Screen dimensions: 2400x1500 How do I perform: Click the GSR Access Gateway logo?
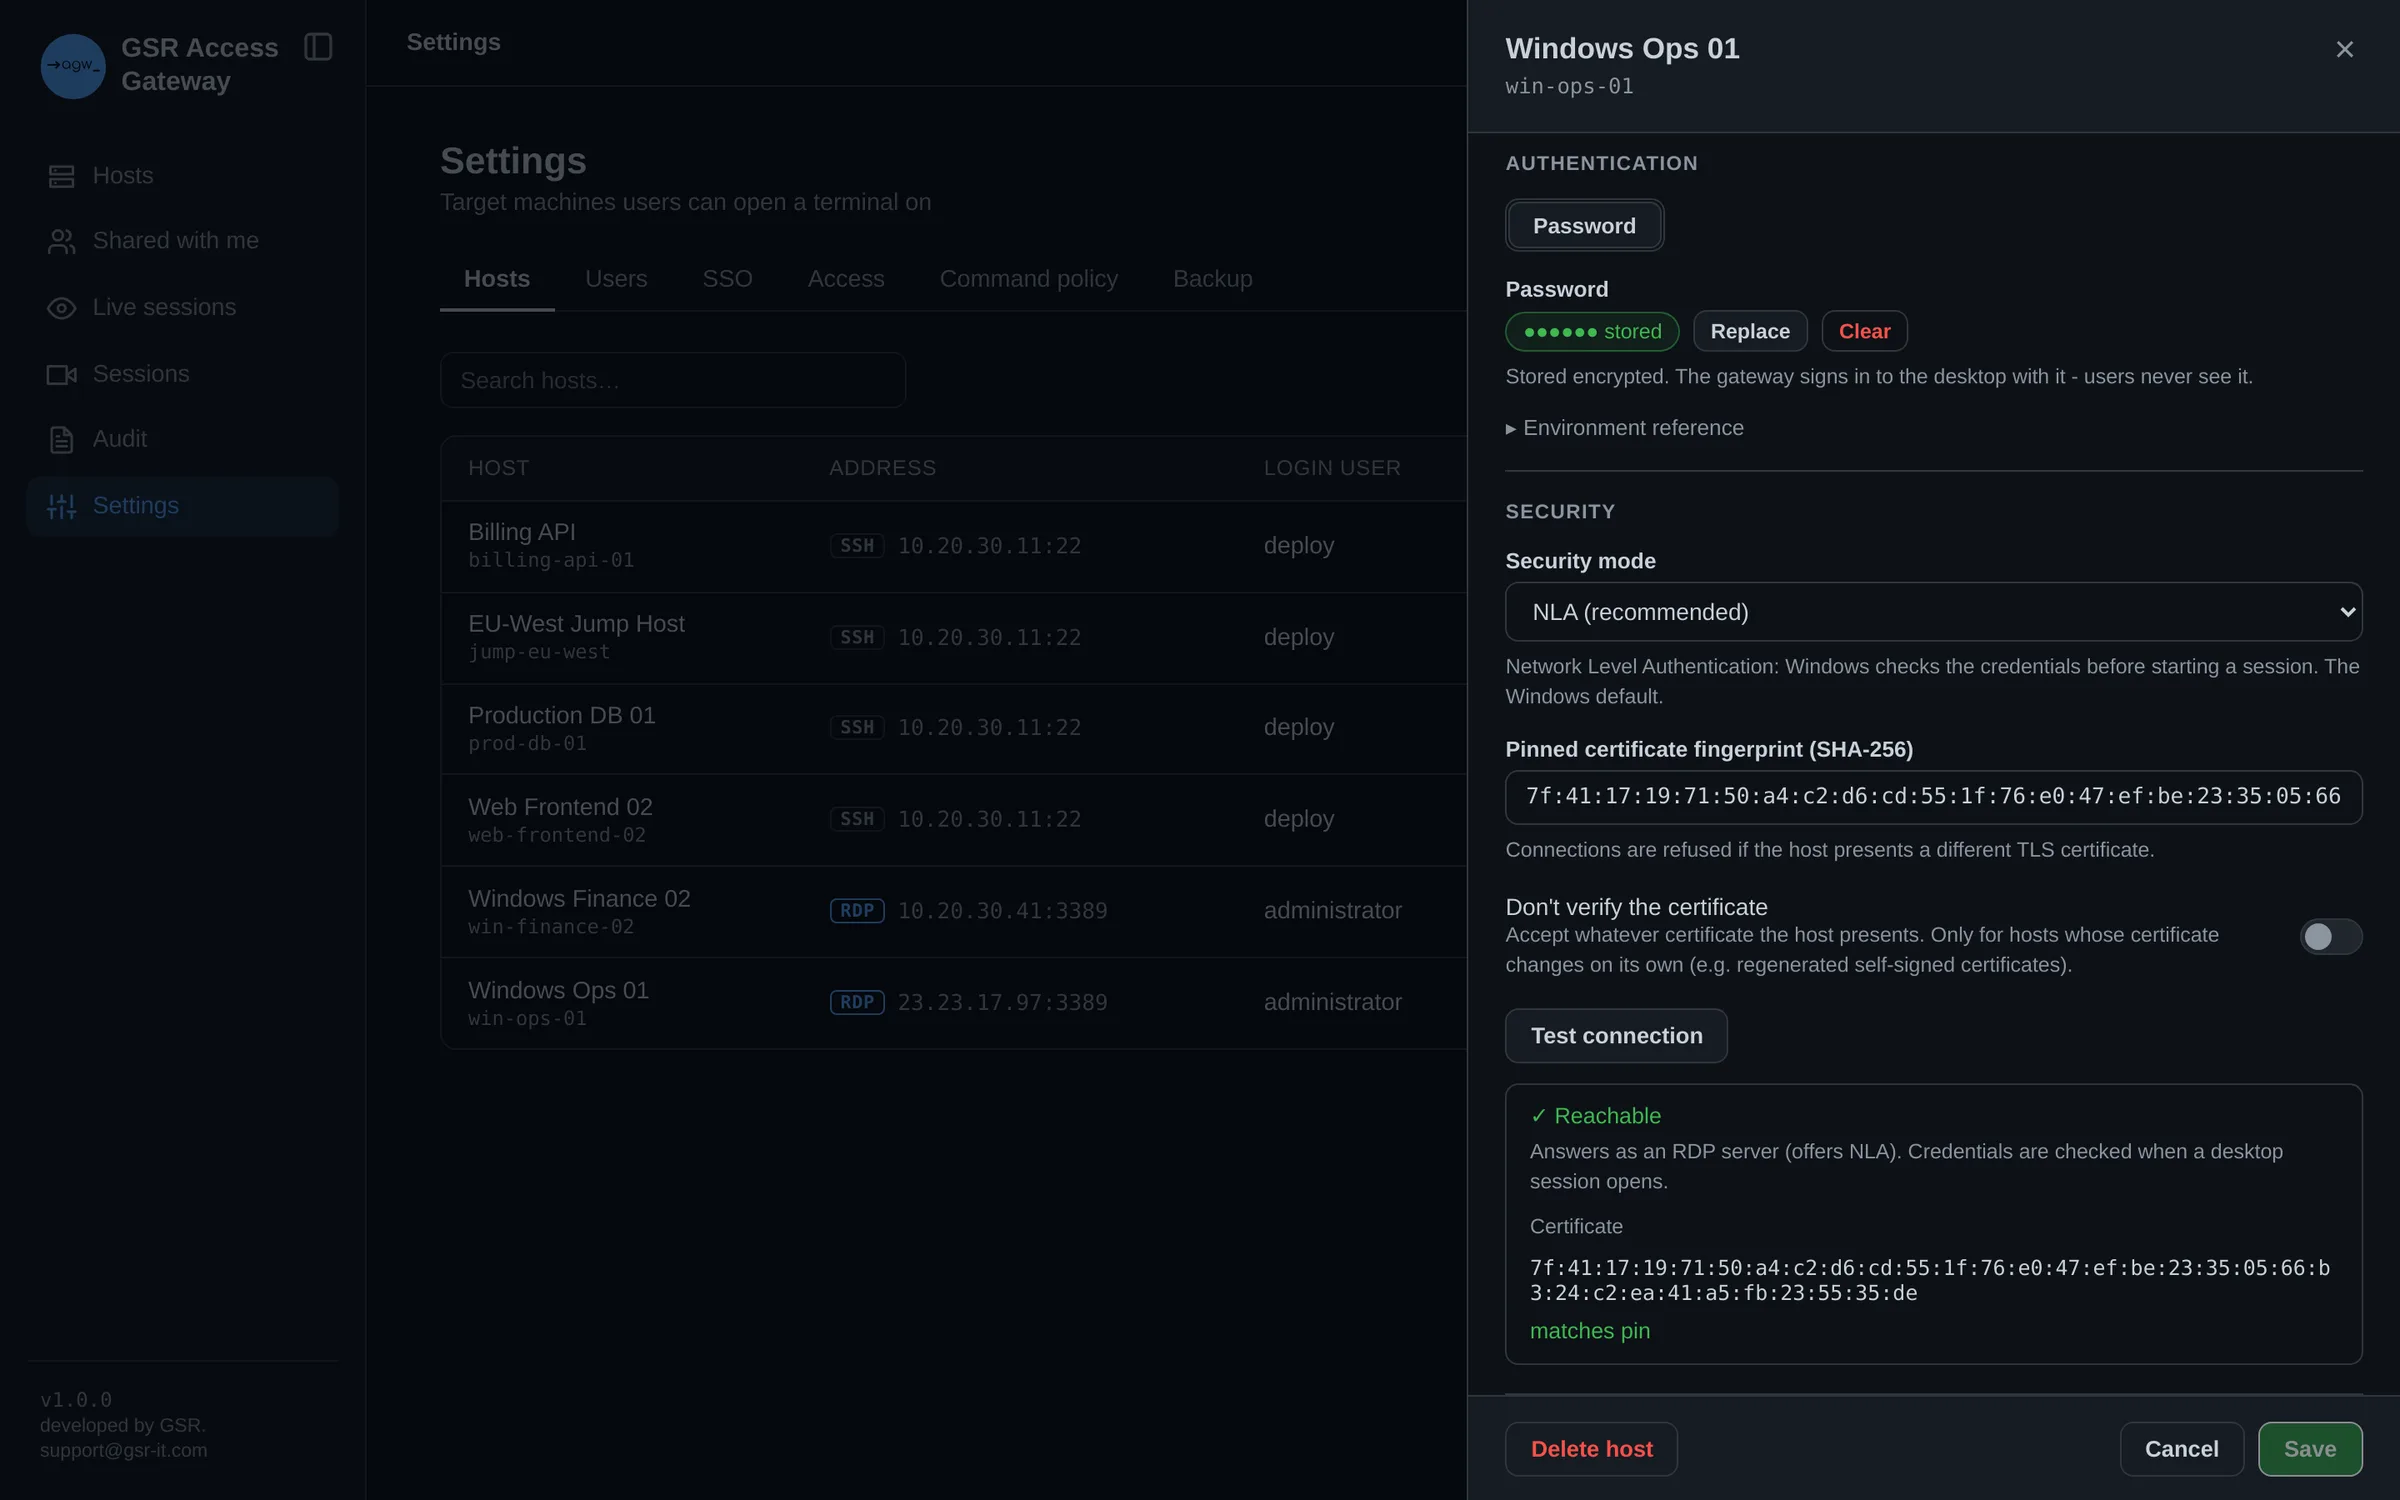pos(73,65)
